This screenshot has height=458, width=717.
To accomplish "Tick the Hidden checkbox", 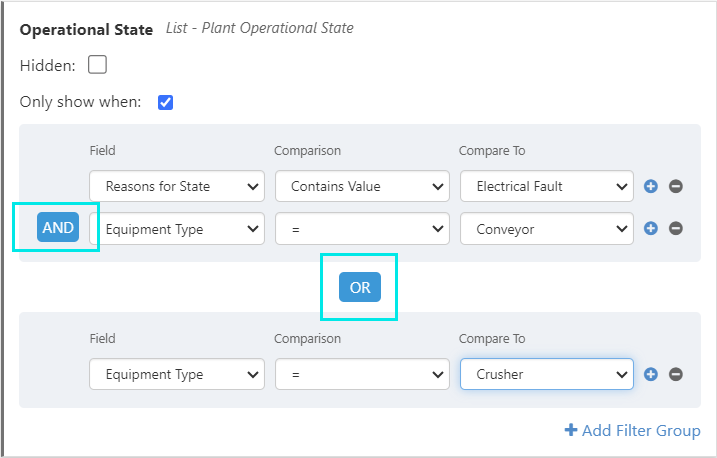I will point(97,65).
